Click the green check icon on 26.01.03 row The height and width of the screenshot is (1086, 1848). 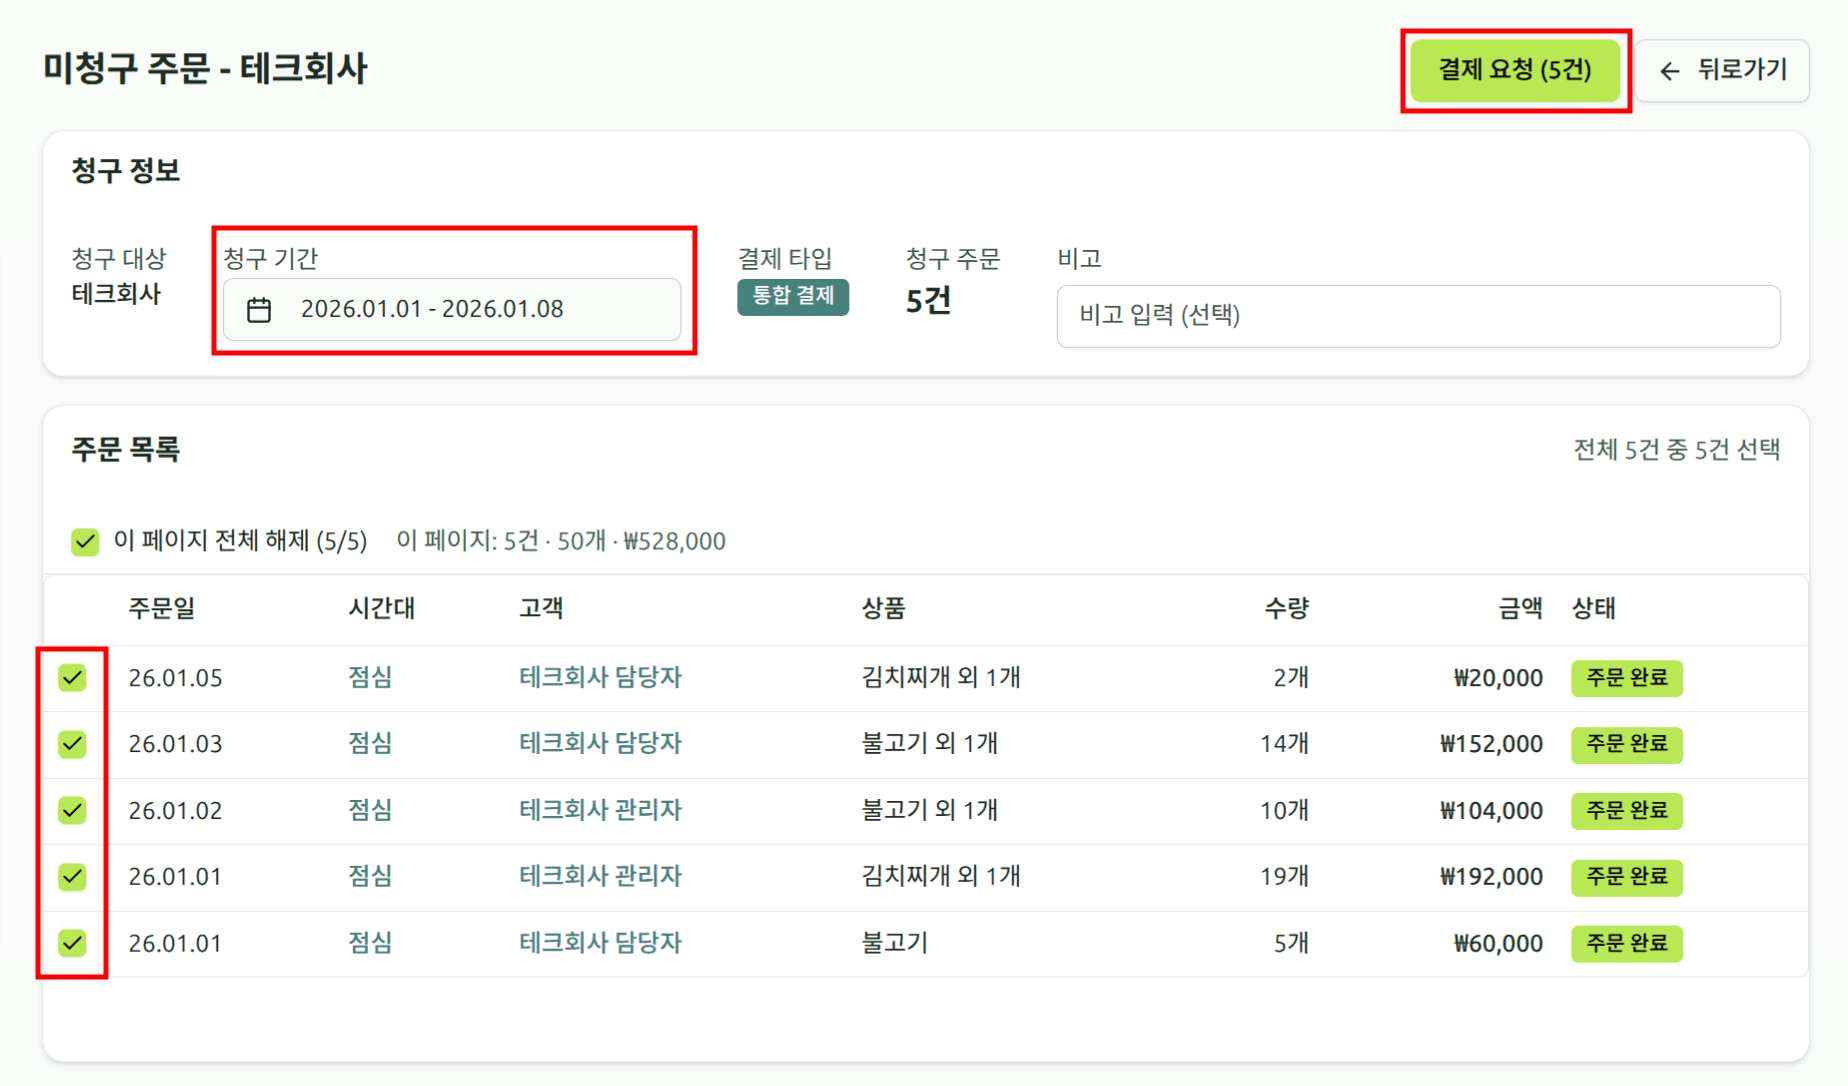click(72, 744)
